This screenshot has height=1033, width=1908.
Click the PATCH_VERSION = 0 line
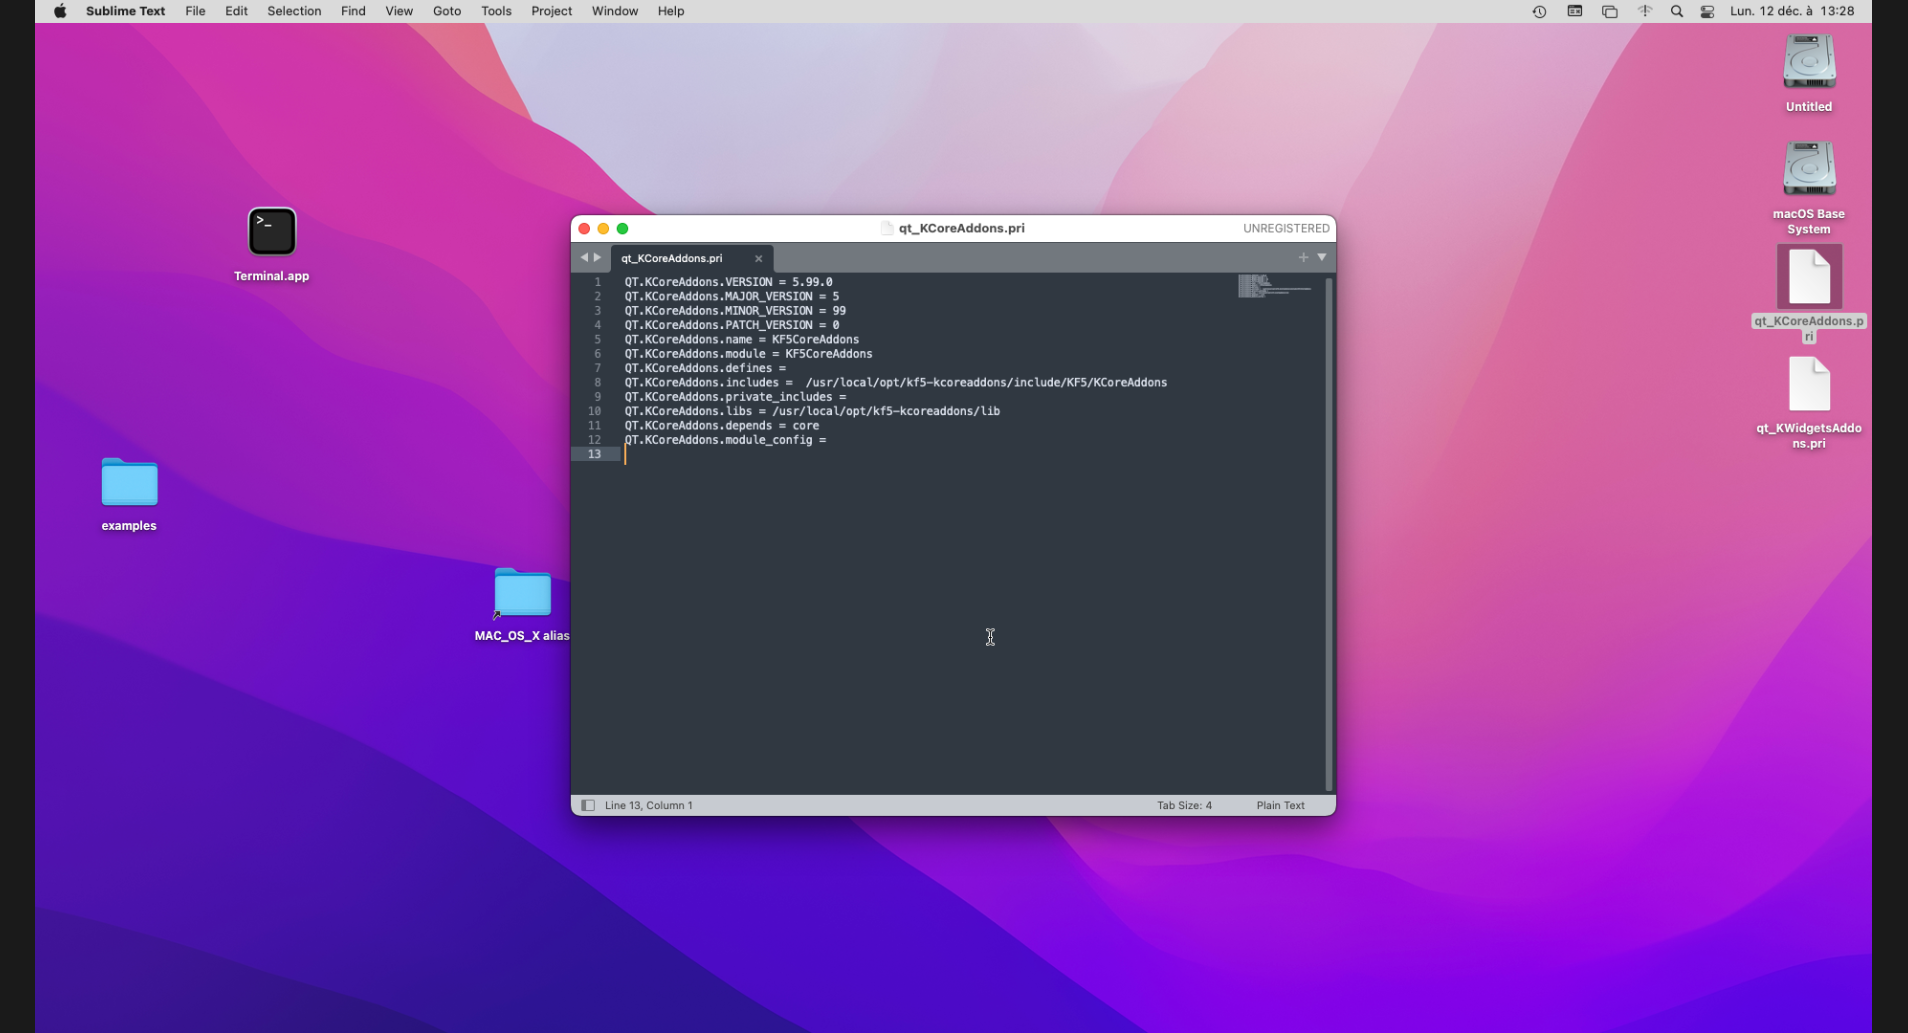point(732,325)
